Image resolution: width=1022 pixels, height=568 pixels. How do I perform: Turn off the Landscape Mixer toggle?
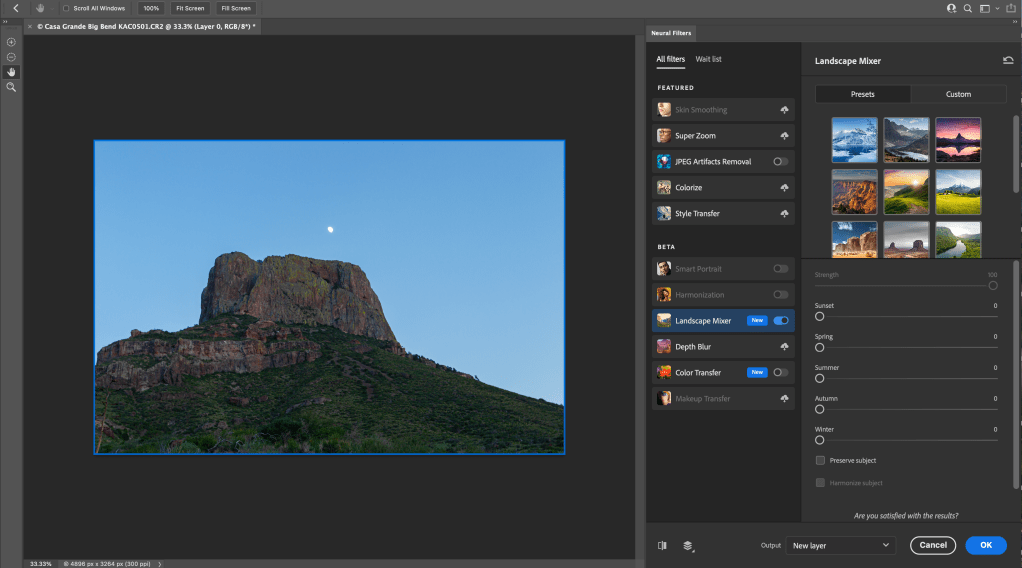coord(780,321)
